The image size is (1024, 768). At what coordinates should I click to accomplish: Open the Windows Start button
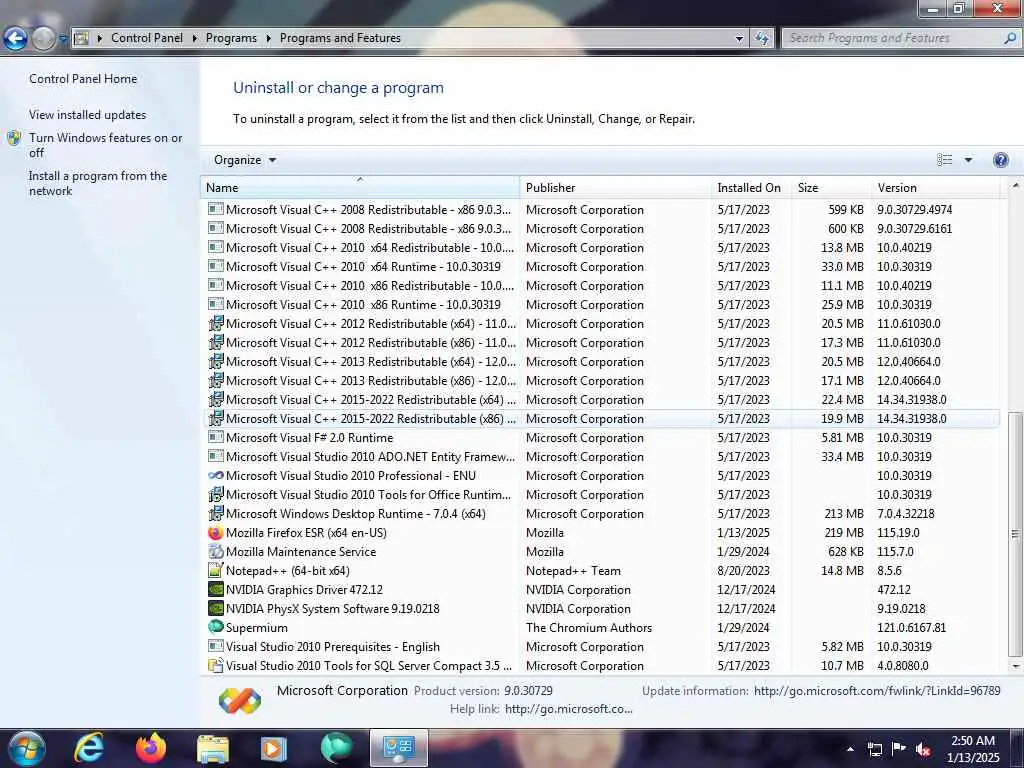(27, 748)
